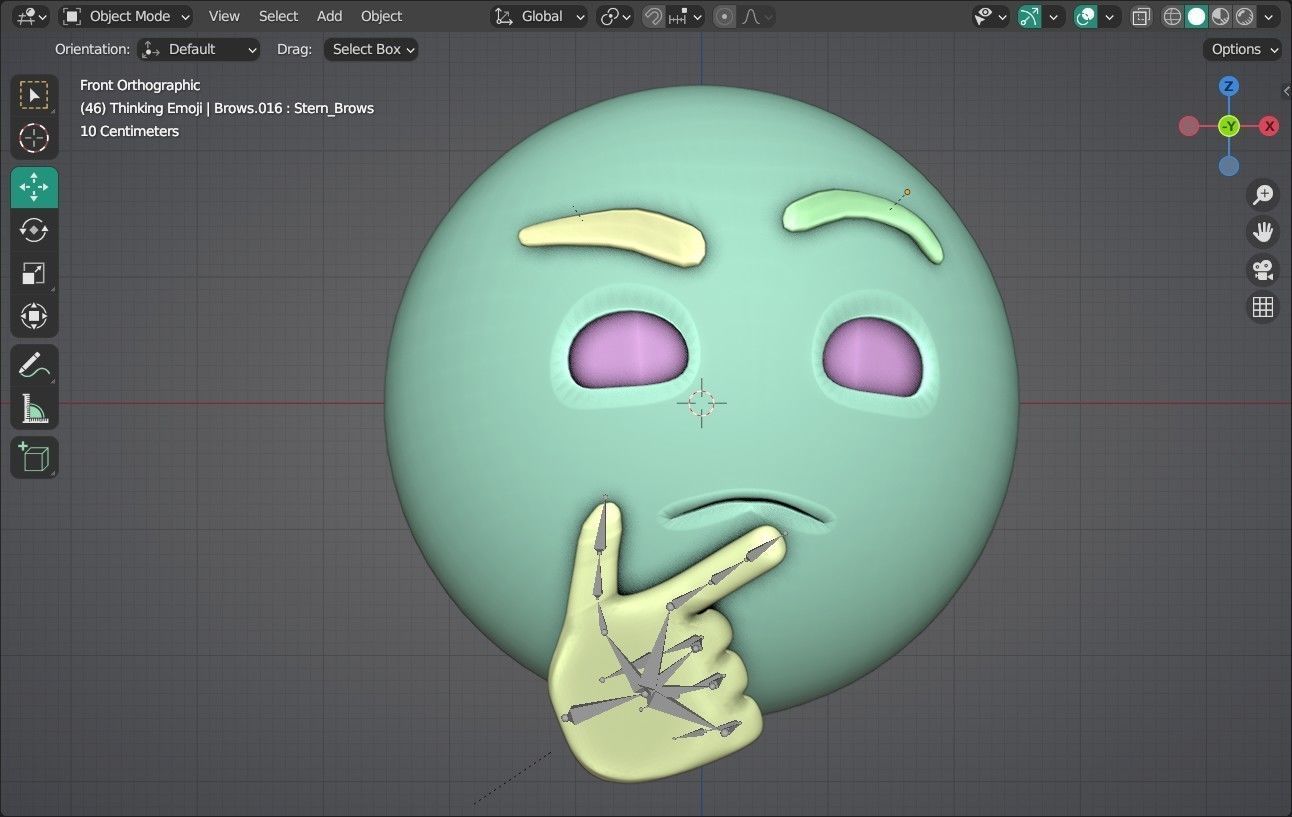Select the Annotate pencil tool
The image size is (1292, 817).
click(x=34, y=365)
